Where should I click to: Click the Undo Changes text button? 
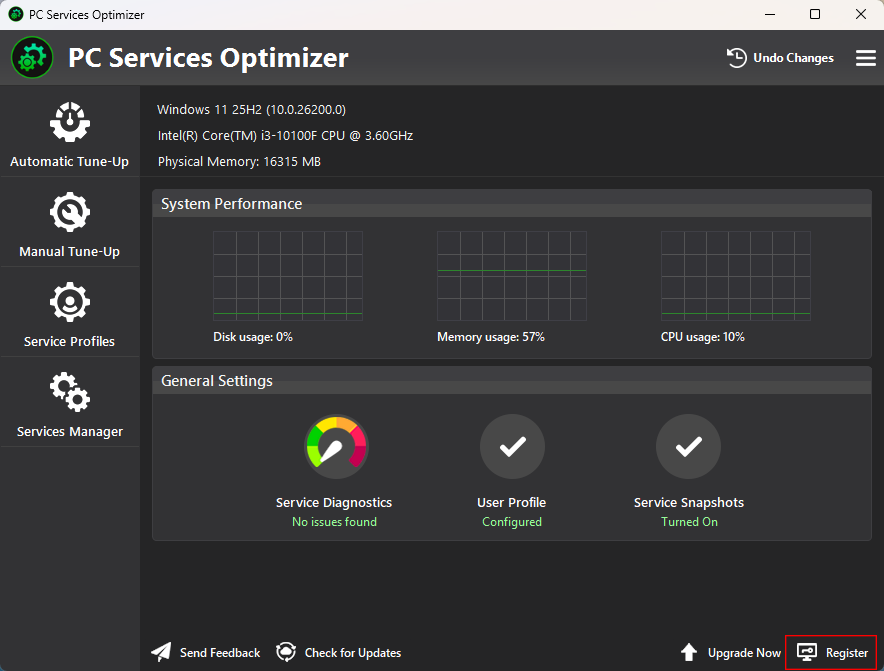click(793, 58)
